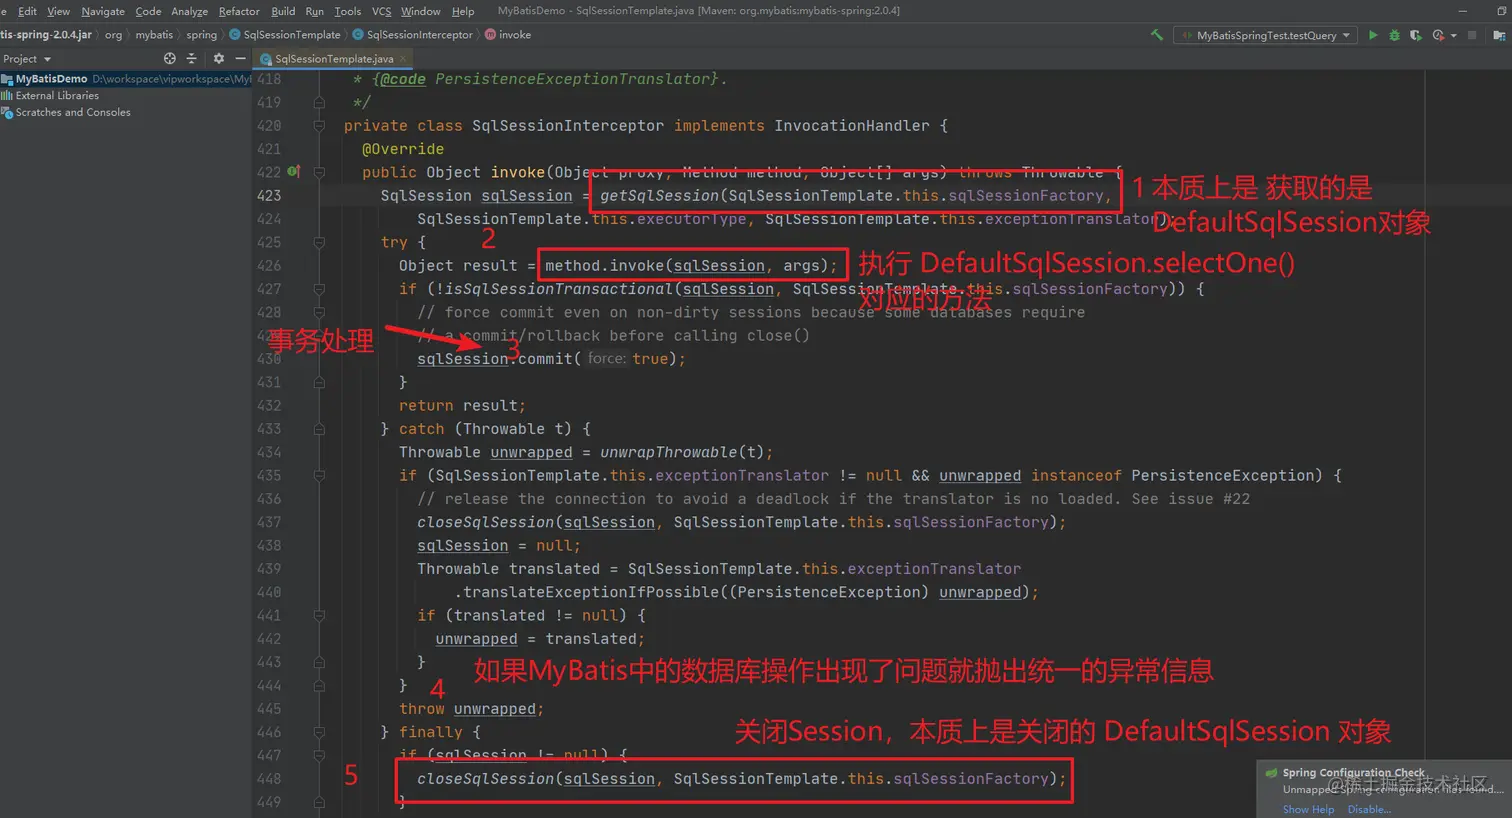Hide the Project panel with minus icon
This screenshot has width=1512, height=818.
pos(240,59)
